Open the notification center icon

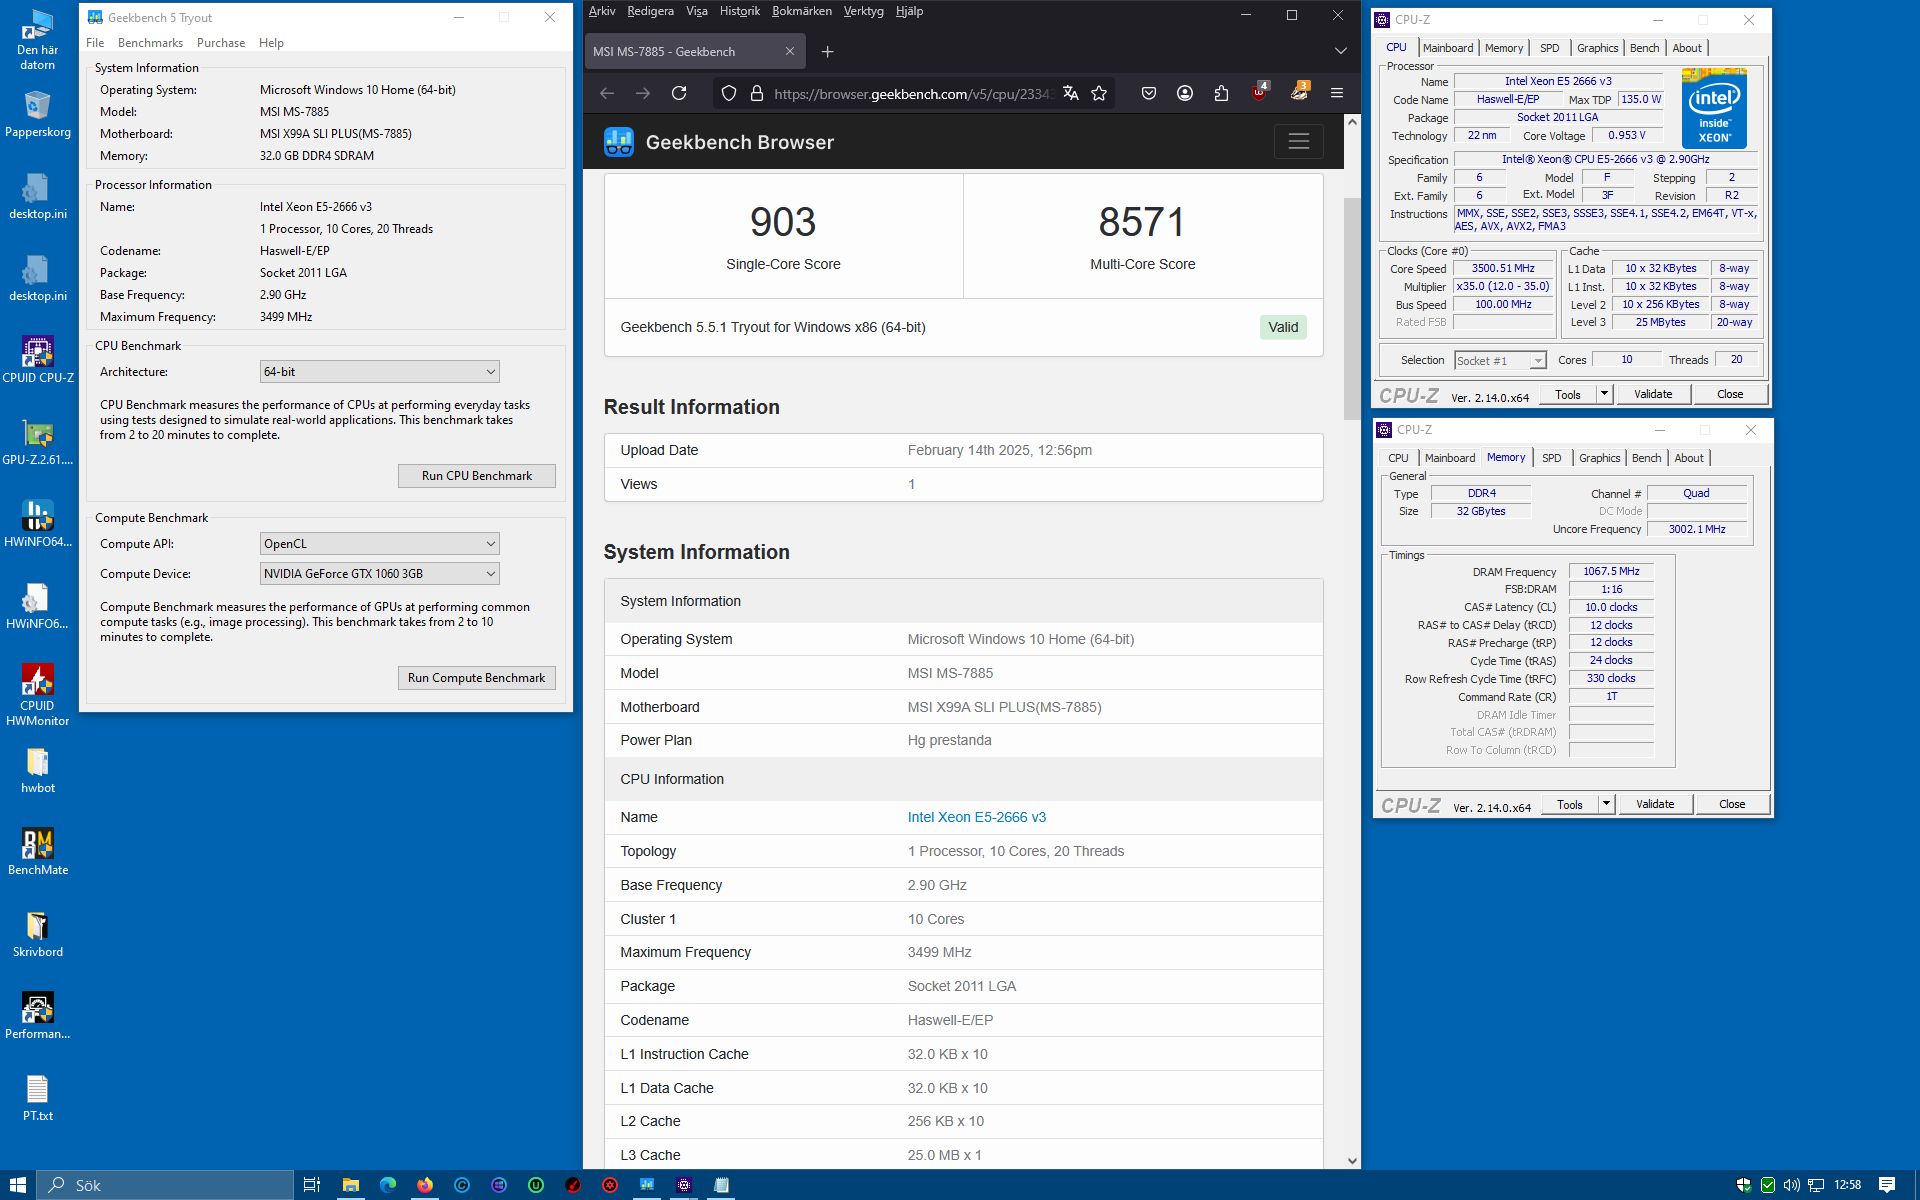click(1887, 1185)
